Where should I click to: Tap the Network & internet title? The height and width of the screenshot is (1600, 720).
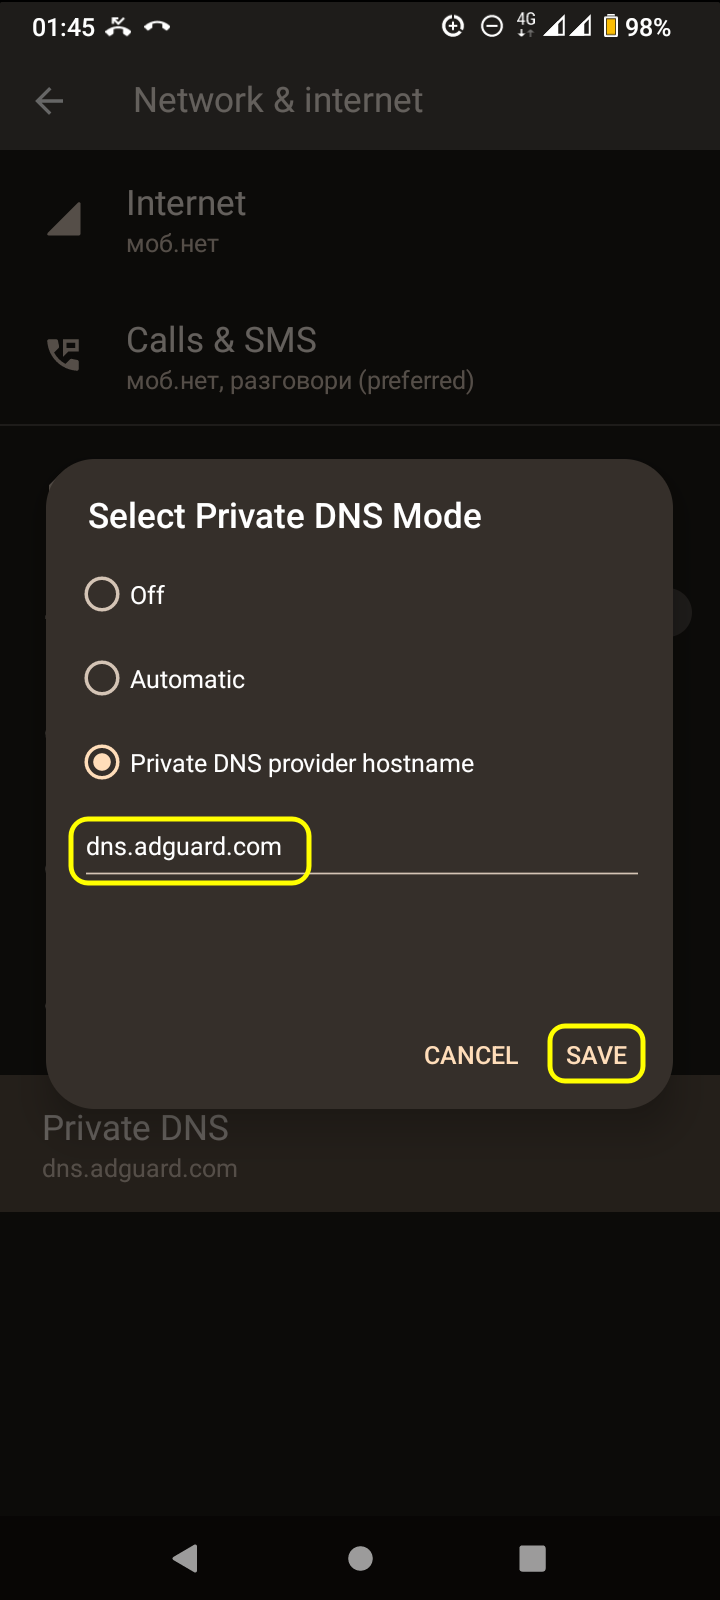(278, 101)
